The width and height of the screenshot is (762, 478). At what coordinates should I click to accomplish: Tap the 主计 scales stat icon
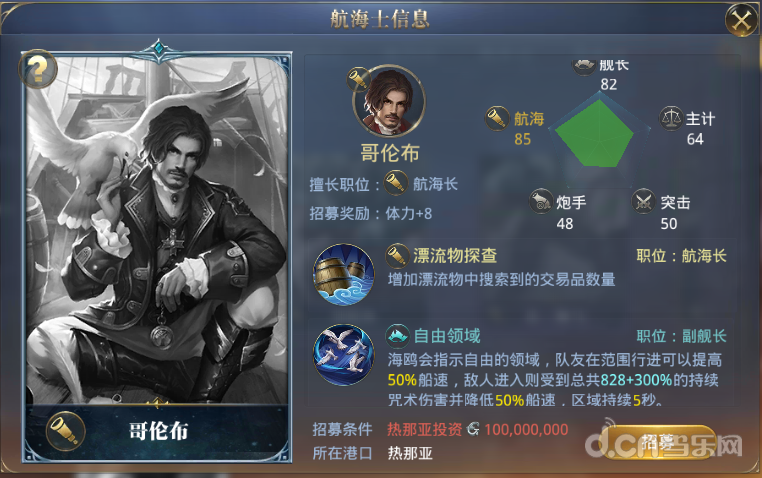[x=671, y=118]
